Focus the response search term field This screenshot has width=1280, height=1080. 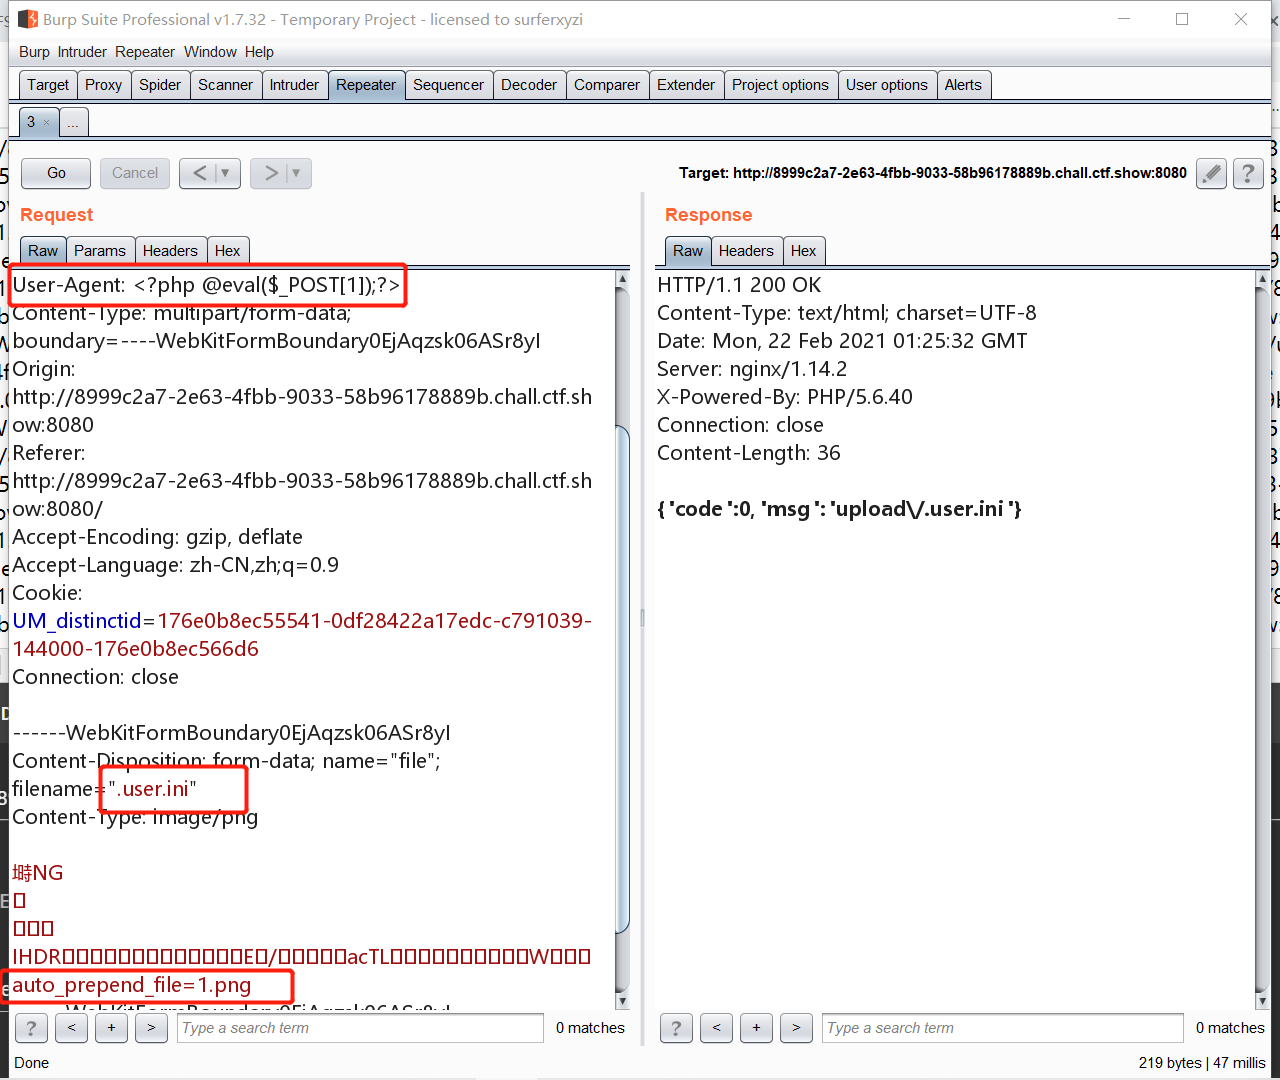[x=1003, y=1028]
